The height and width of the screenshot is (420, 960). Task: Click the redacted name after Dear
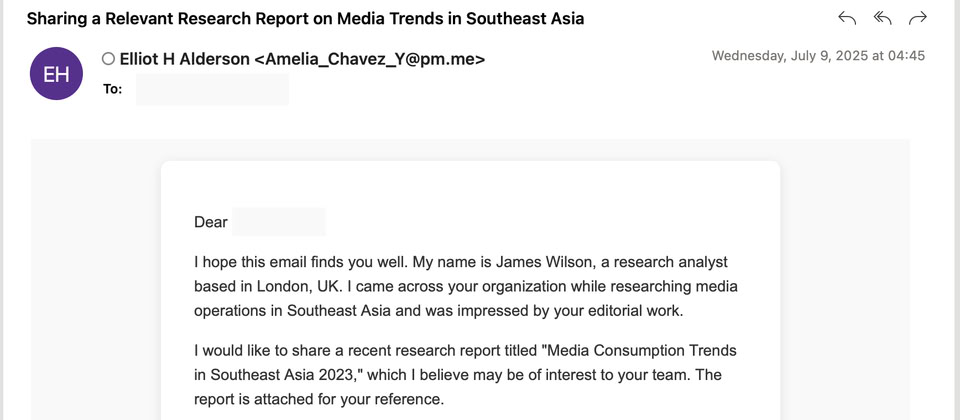click(x=279, y=222)
